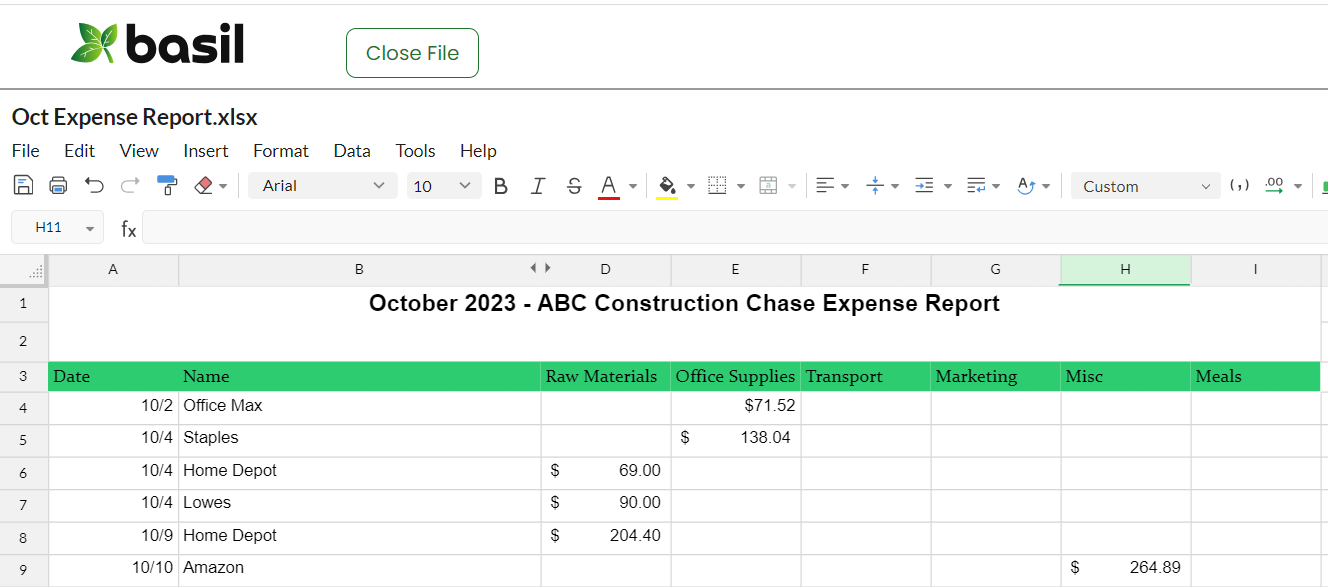Click the Close File button
Image resolution: width=1328 pixels, height=587 pixels.
tap(412, 53)
